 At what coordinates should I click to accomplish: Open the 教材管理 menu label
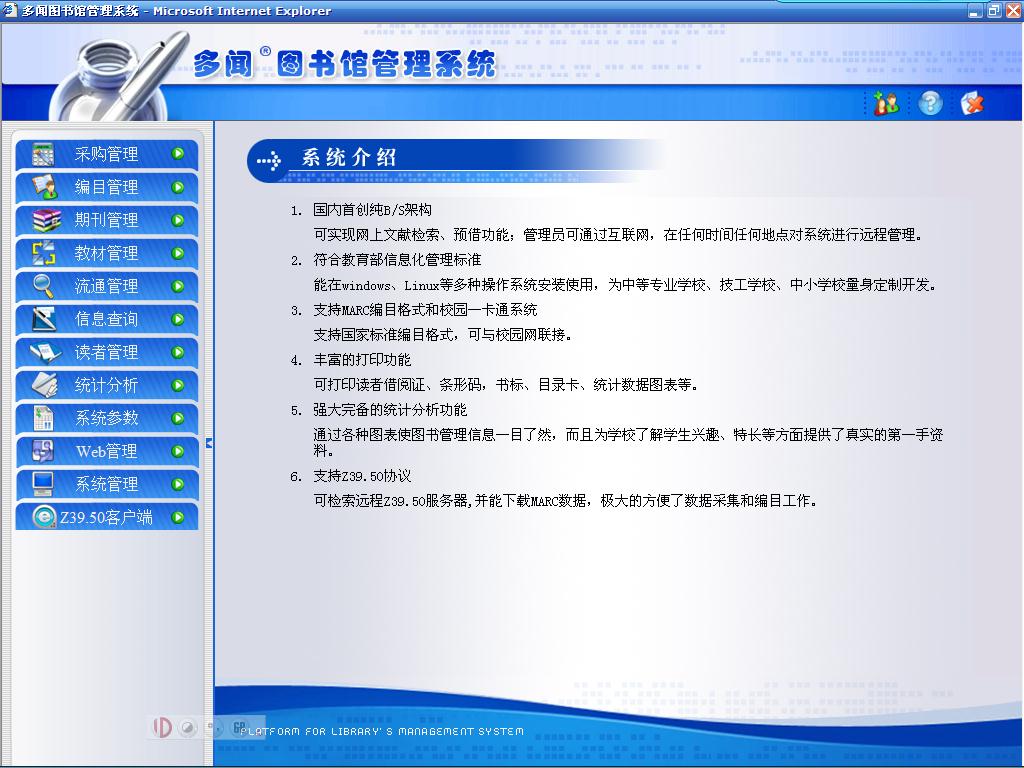(106, 253)
